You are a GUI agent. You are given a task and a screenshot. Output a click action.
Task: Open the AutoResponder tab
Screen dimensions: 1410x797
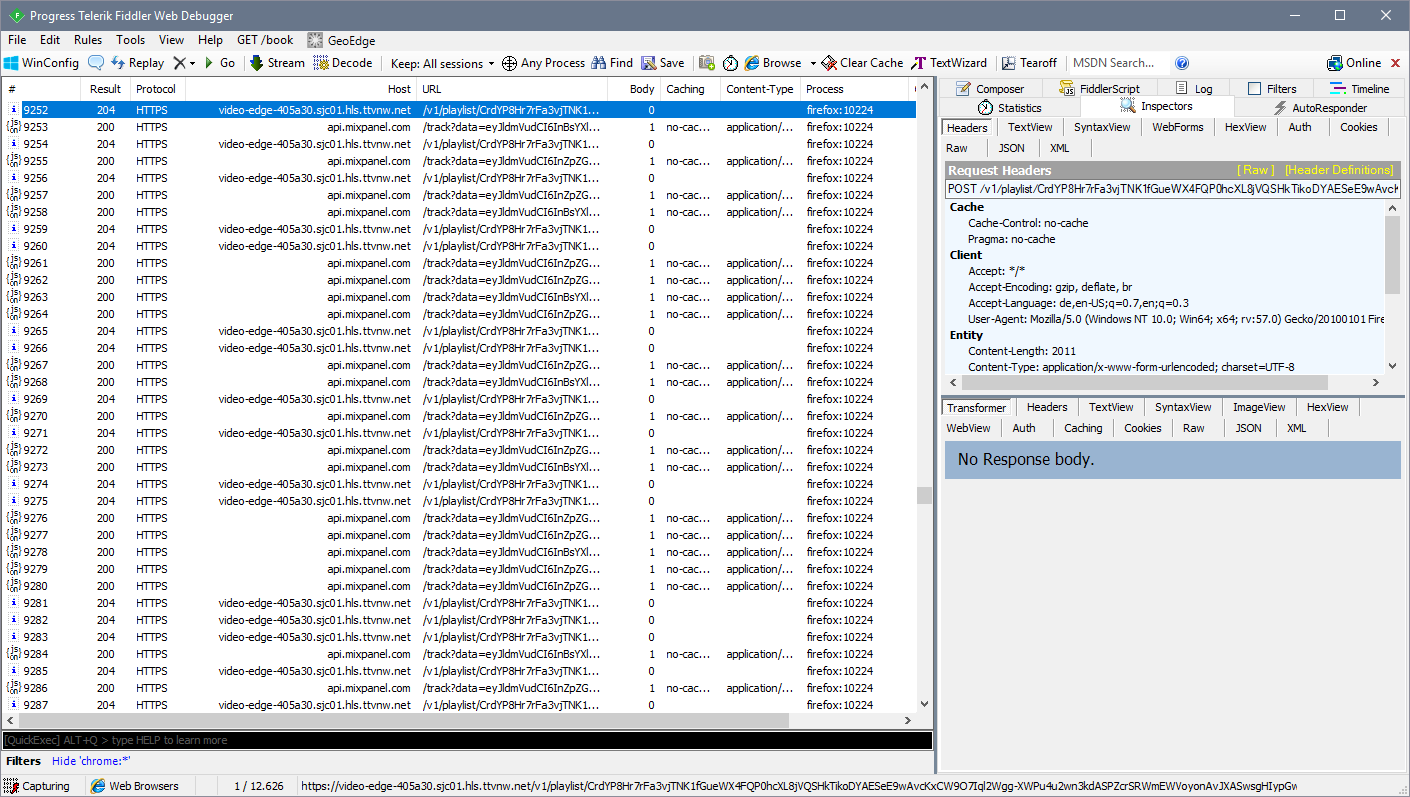pyautogui.click(x=1320, y=107)
